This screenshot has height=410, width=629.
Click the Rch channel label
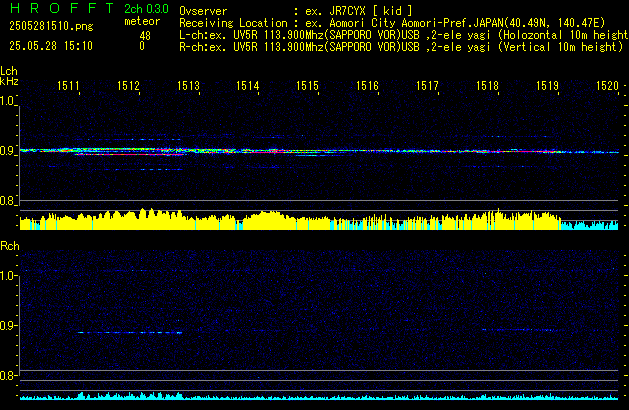(x=10, y=246)
